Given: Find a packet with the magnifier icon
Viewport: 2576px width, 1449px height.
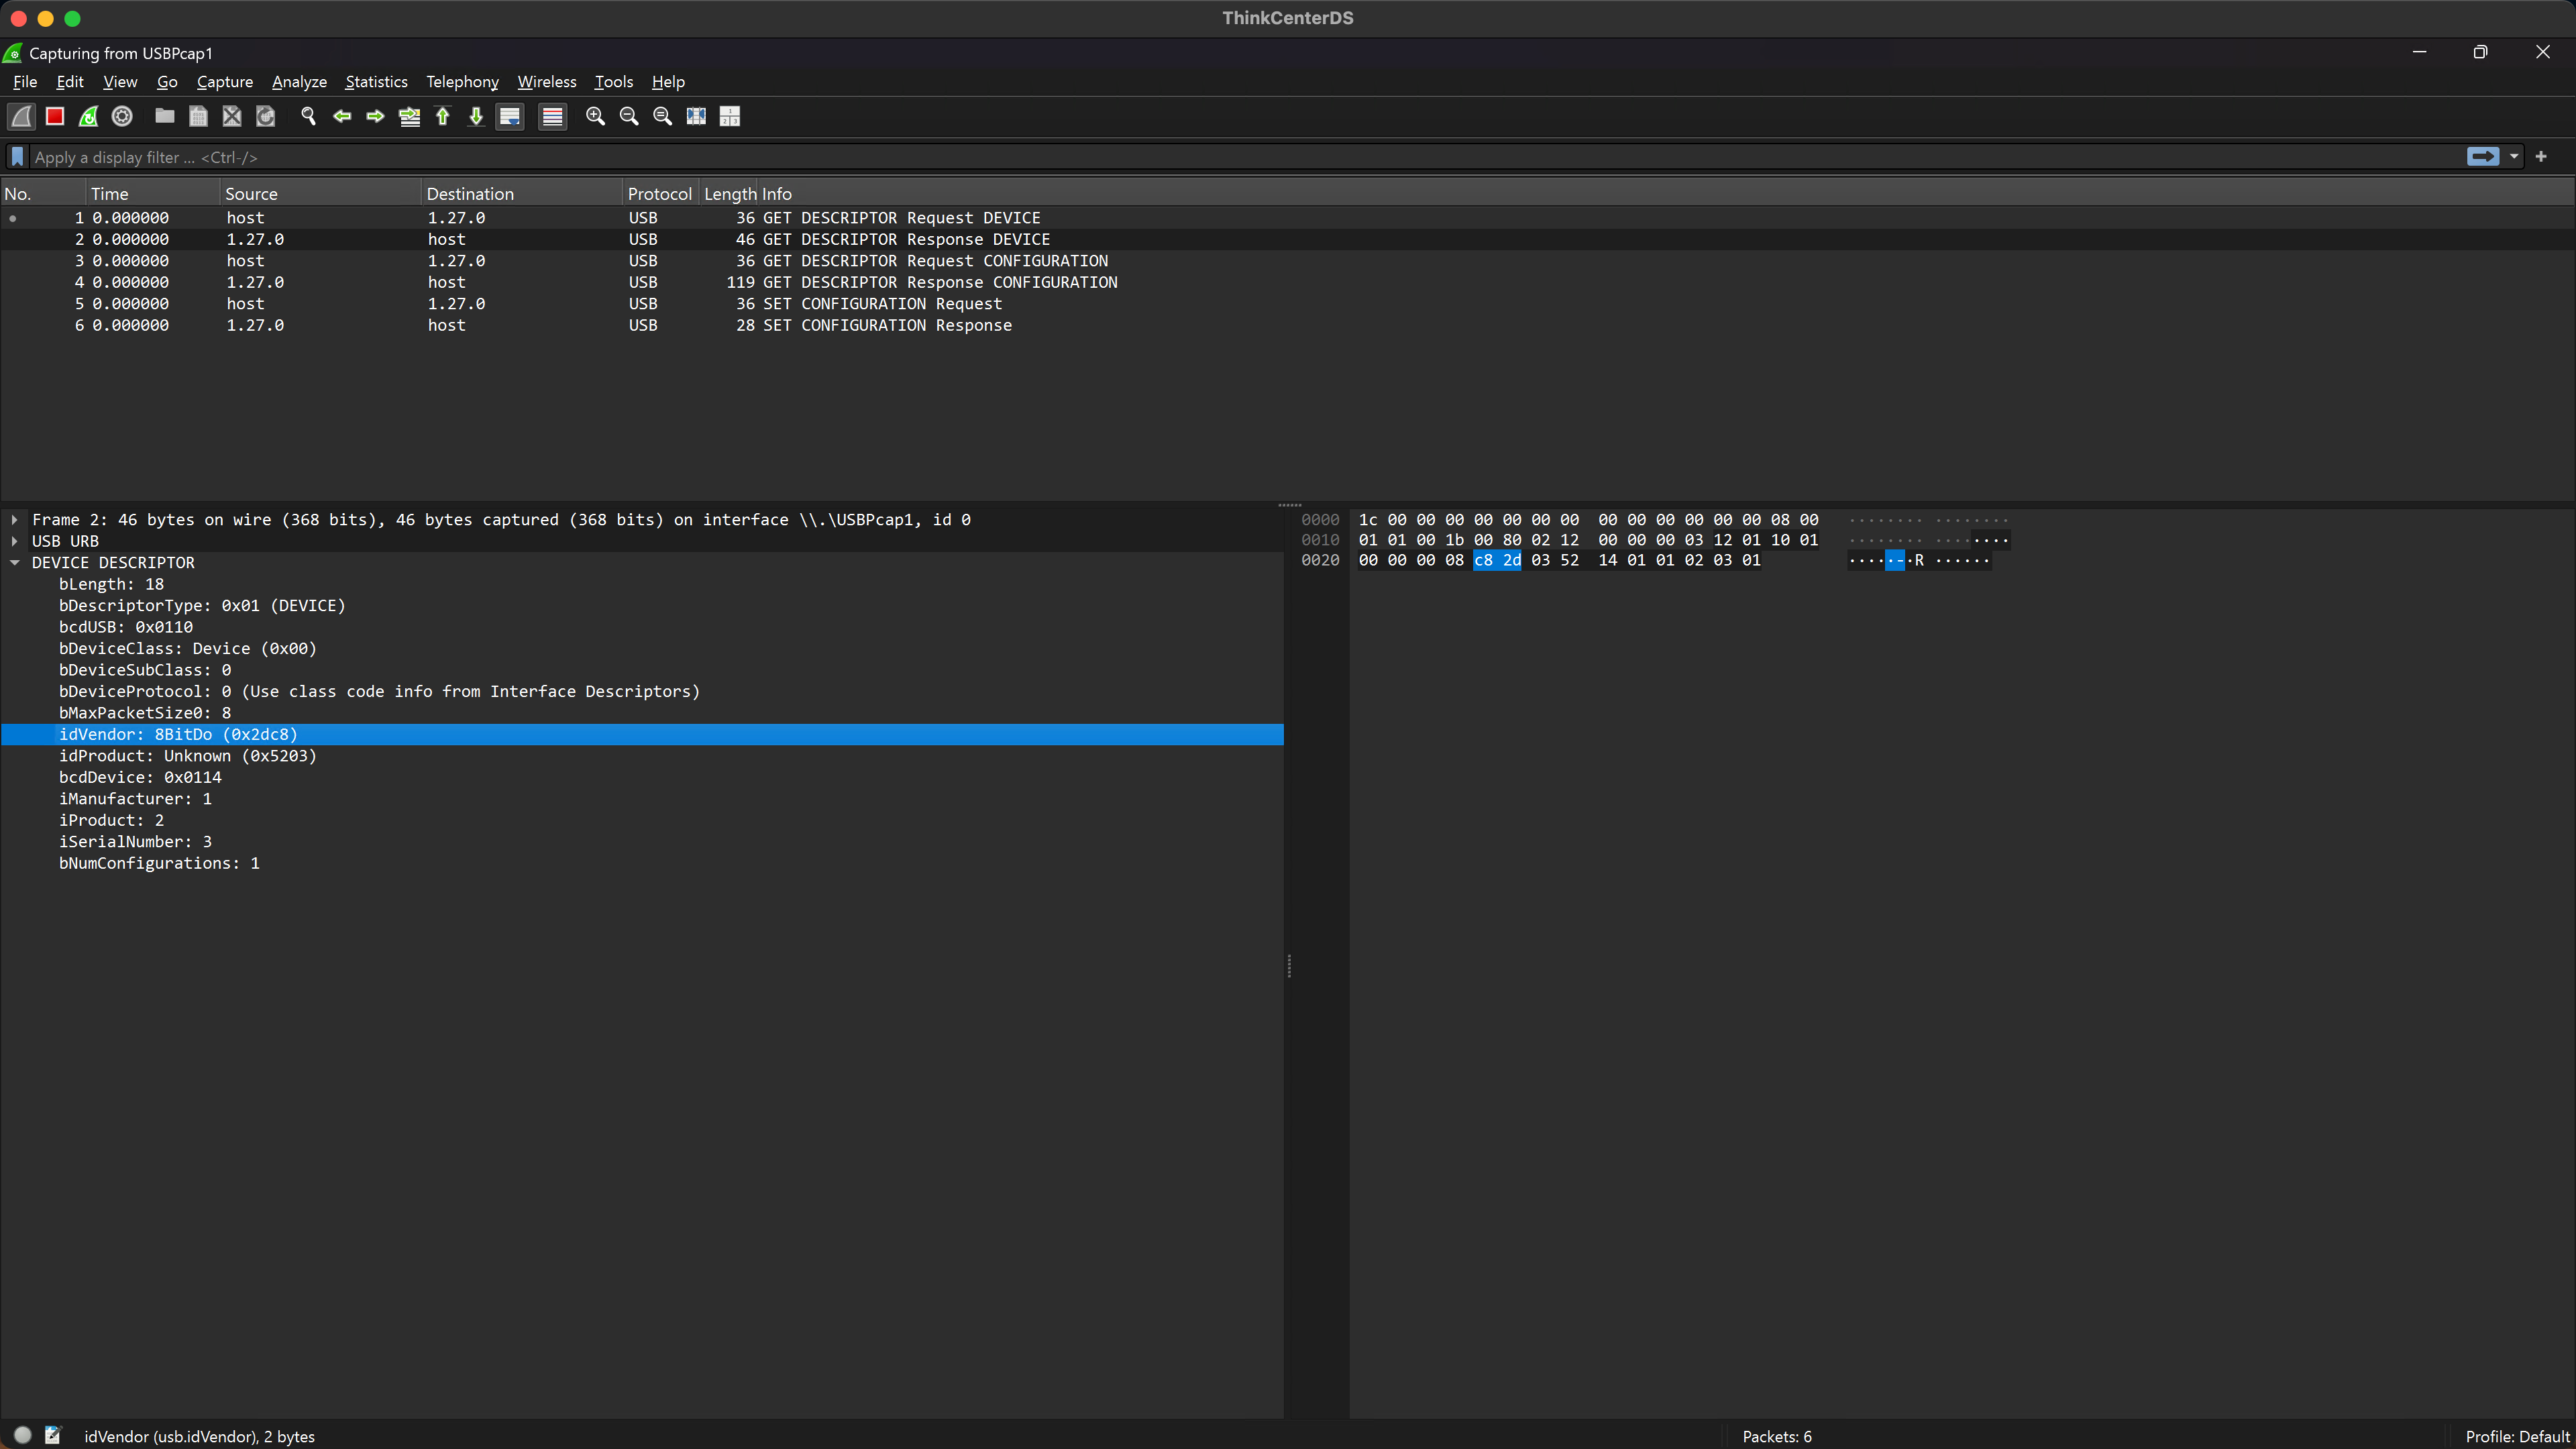Looking at the screenshot, I should [308, 116].
